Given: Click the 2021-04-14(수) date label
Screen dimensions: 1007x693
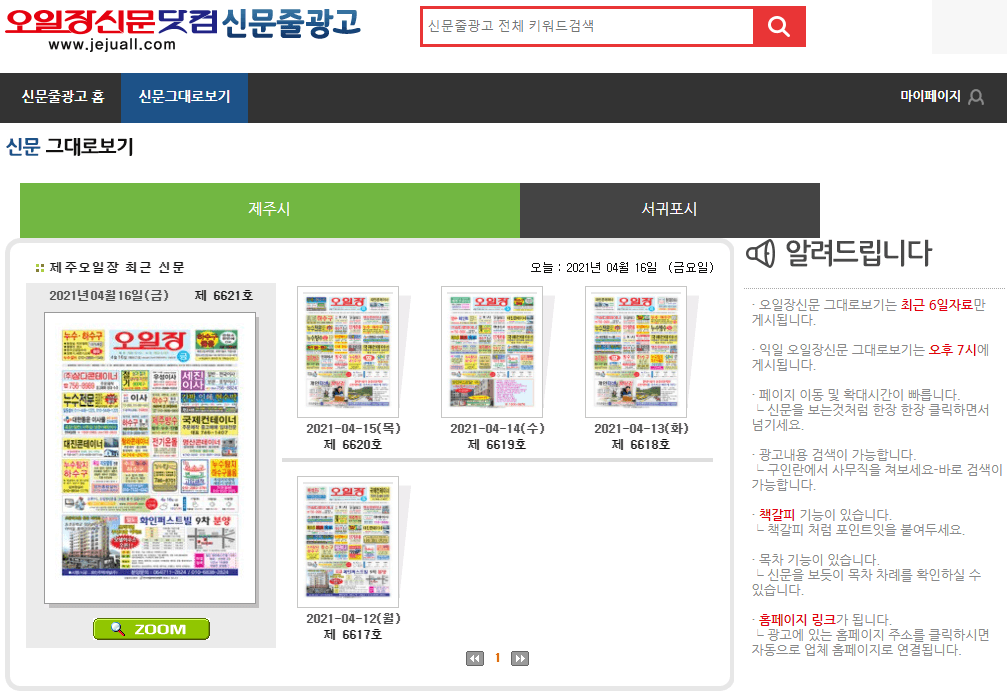Looking at the screenshot, I should (x=497, y=428).
